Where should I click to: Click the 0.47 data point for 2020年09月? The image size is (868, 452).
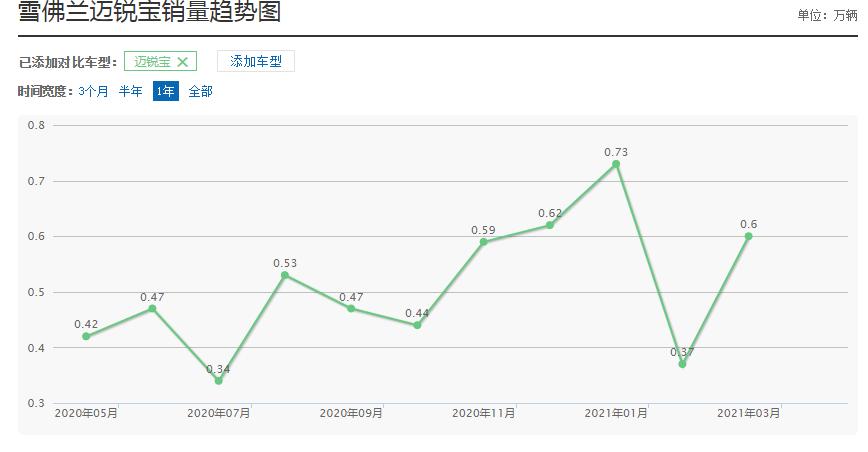coord(351,309)
